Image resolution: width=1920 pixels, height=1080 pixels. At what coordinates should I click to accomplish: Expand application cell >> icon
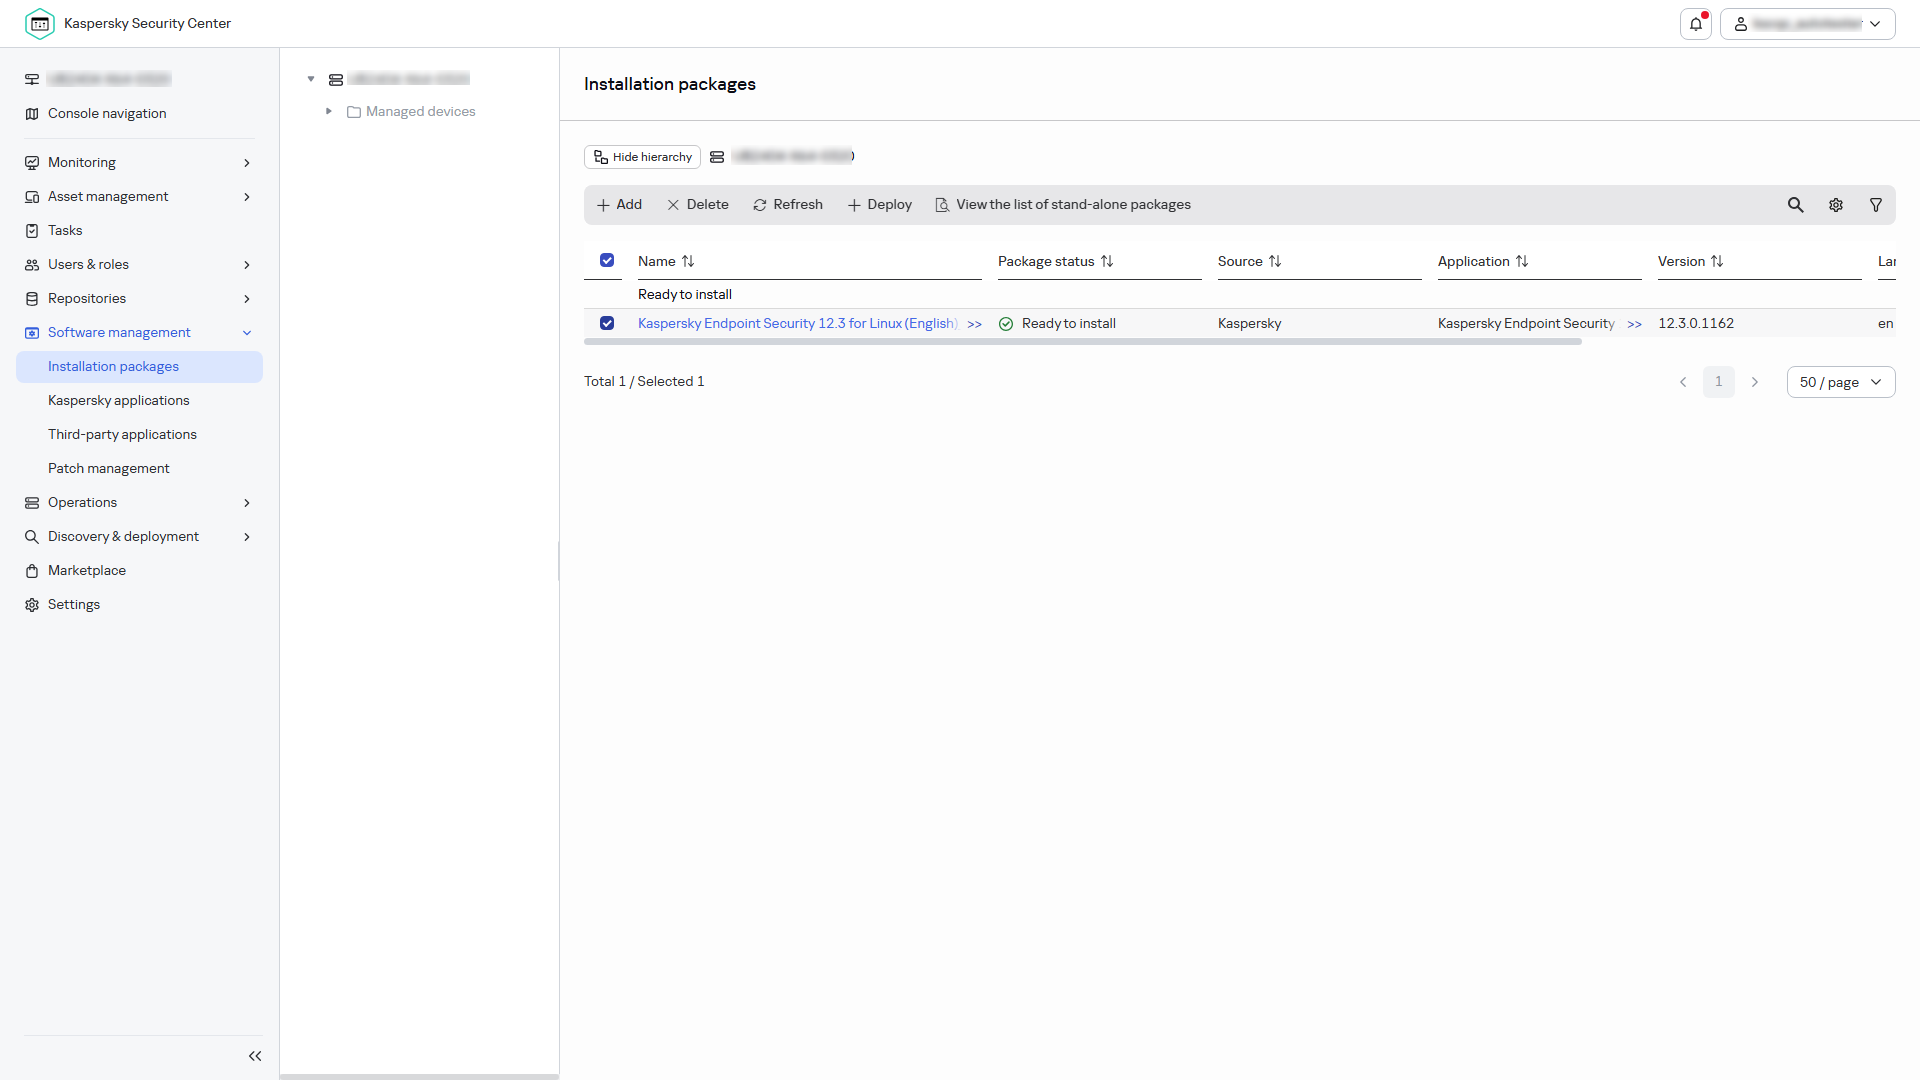click(x=1635, y=324)
